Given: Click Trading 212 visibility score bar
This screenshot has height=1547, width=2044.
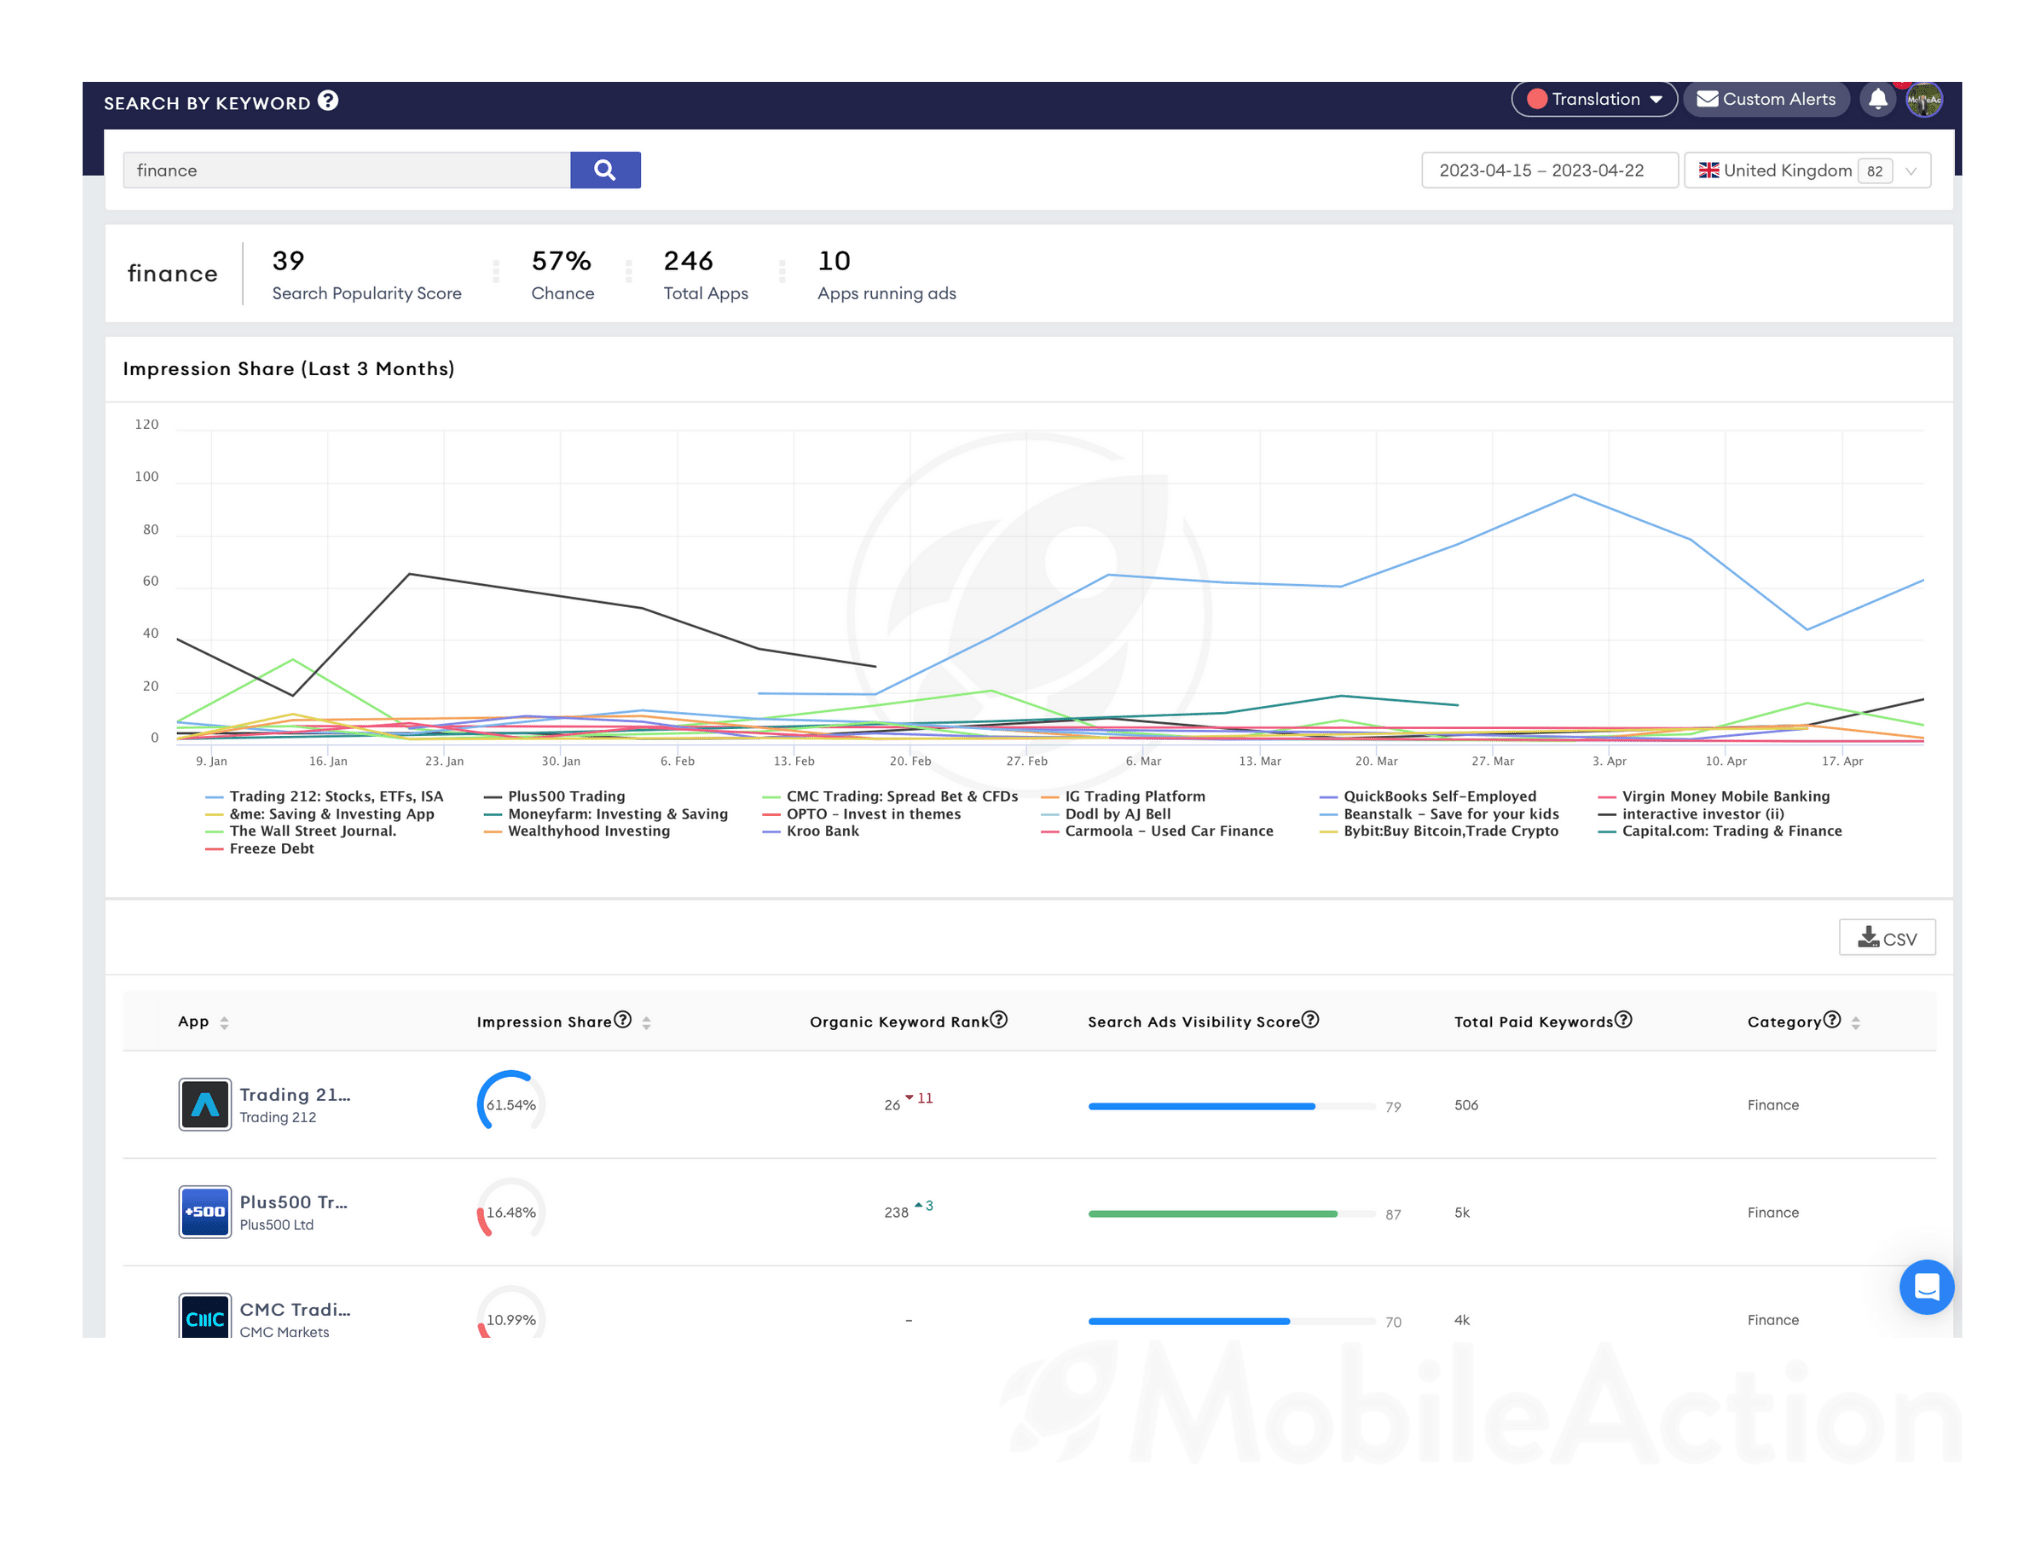Looking at the screenshot, I should 1232,1106.
